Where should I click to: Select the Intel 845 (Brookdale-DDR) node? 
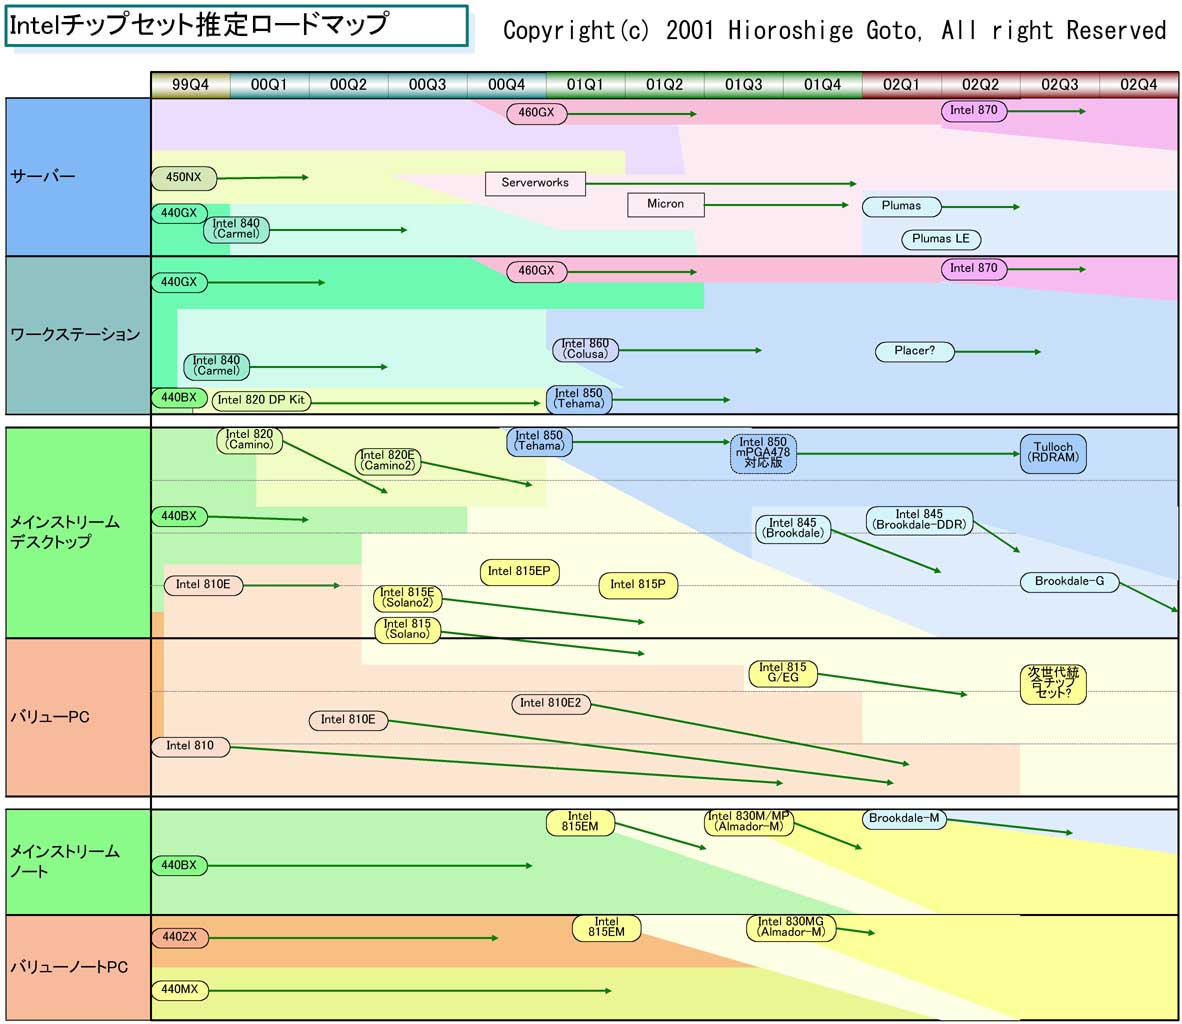(x=919, y=520)
